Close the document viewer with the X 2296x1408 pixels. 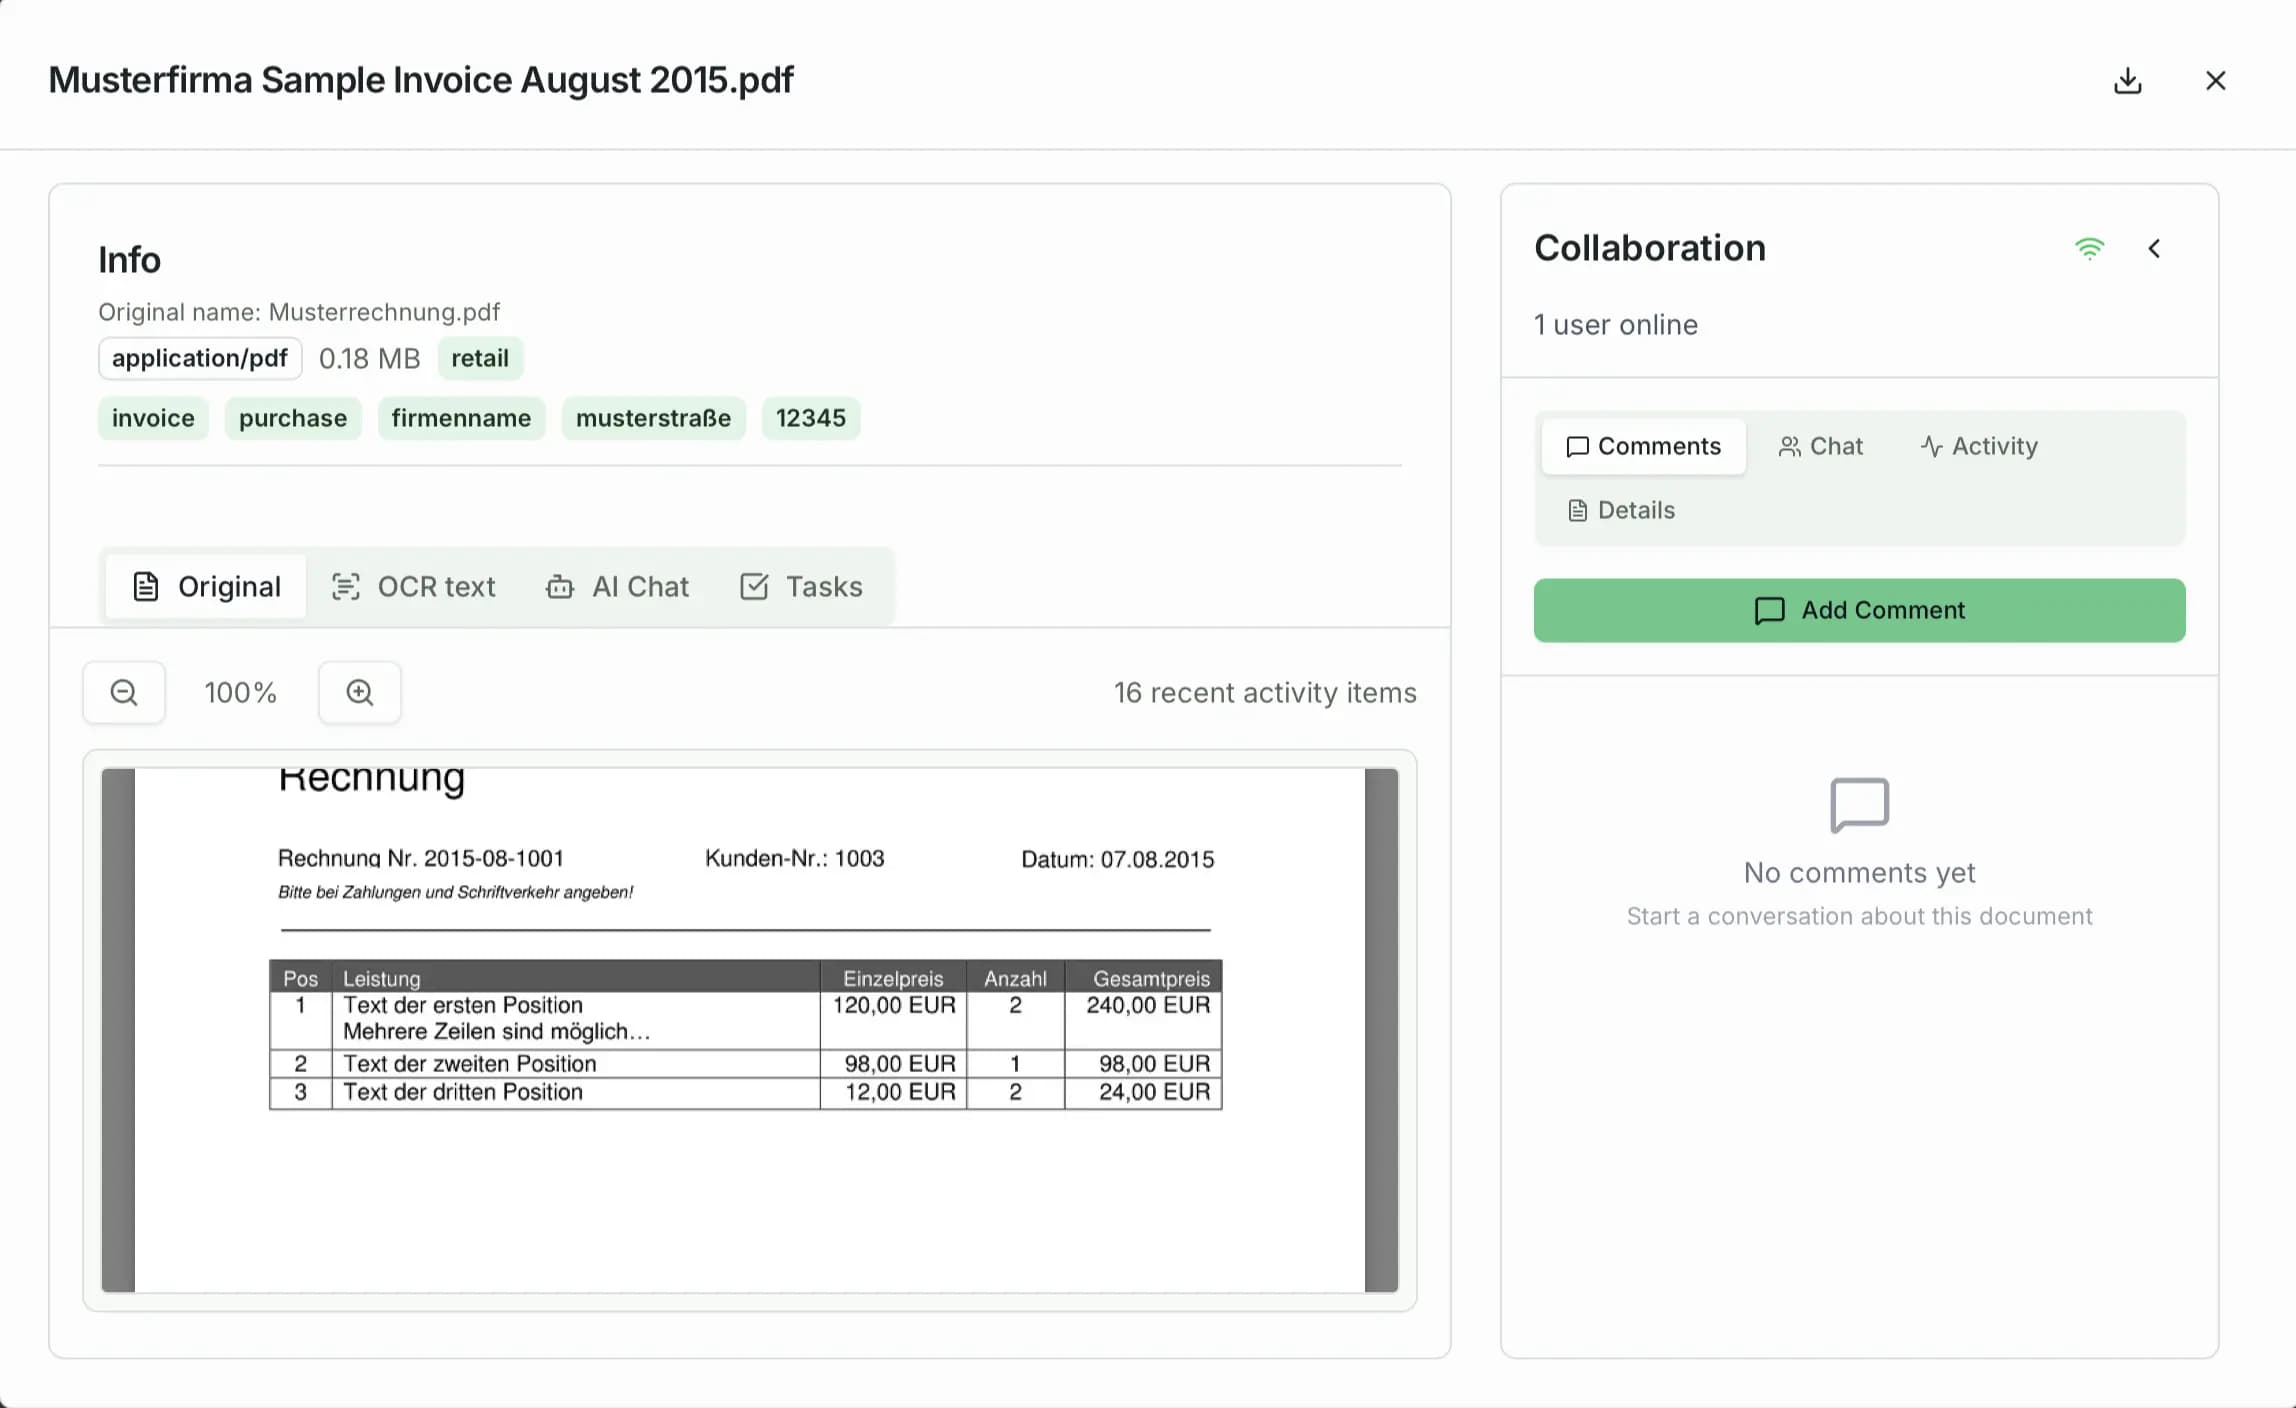(x=2216, y=81)
